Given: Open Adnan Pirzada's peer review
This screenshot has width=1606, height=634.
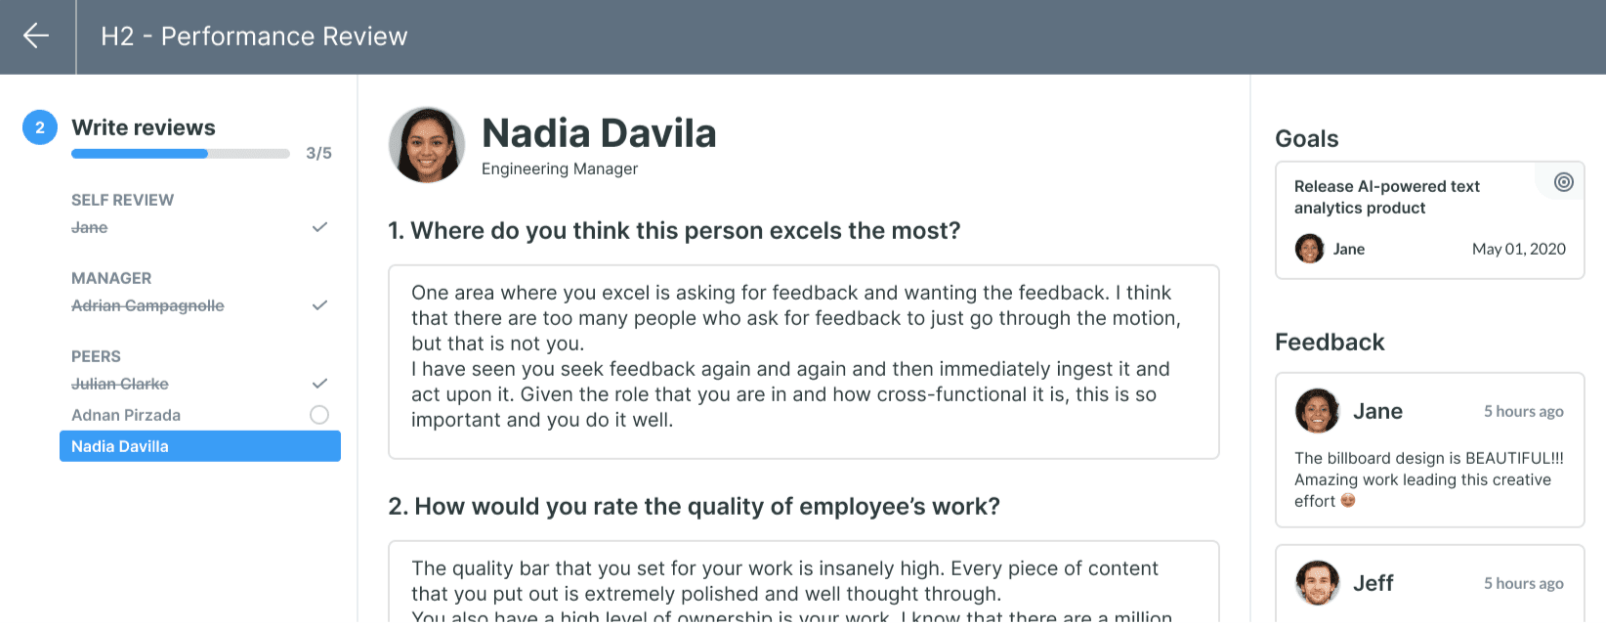Looking at the screenshot, I should 126,415.
